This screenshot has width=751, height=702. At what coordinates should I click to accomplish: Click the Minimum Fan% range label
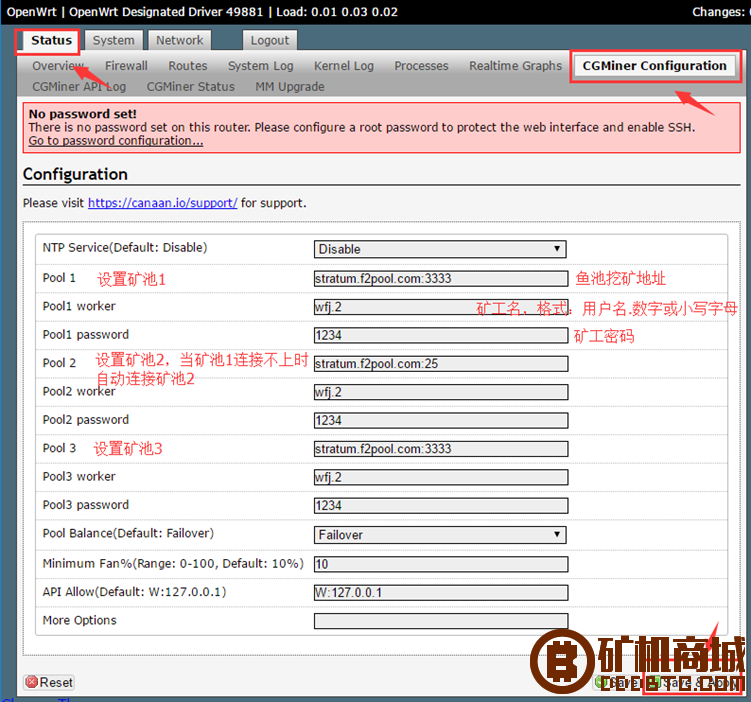tap(173, 563)
